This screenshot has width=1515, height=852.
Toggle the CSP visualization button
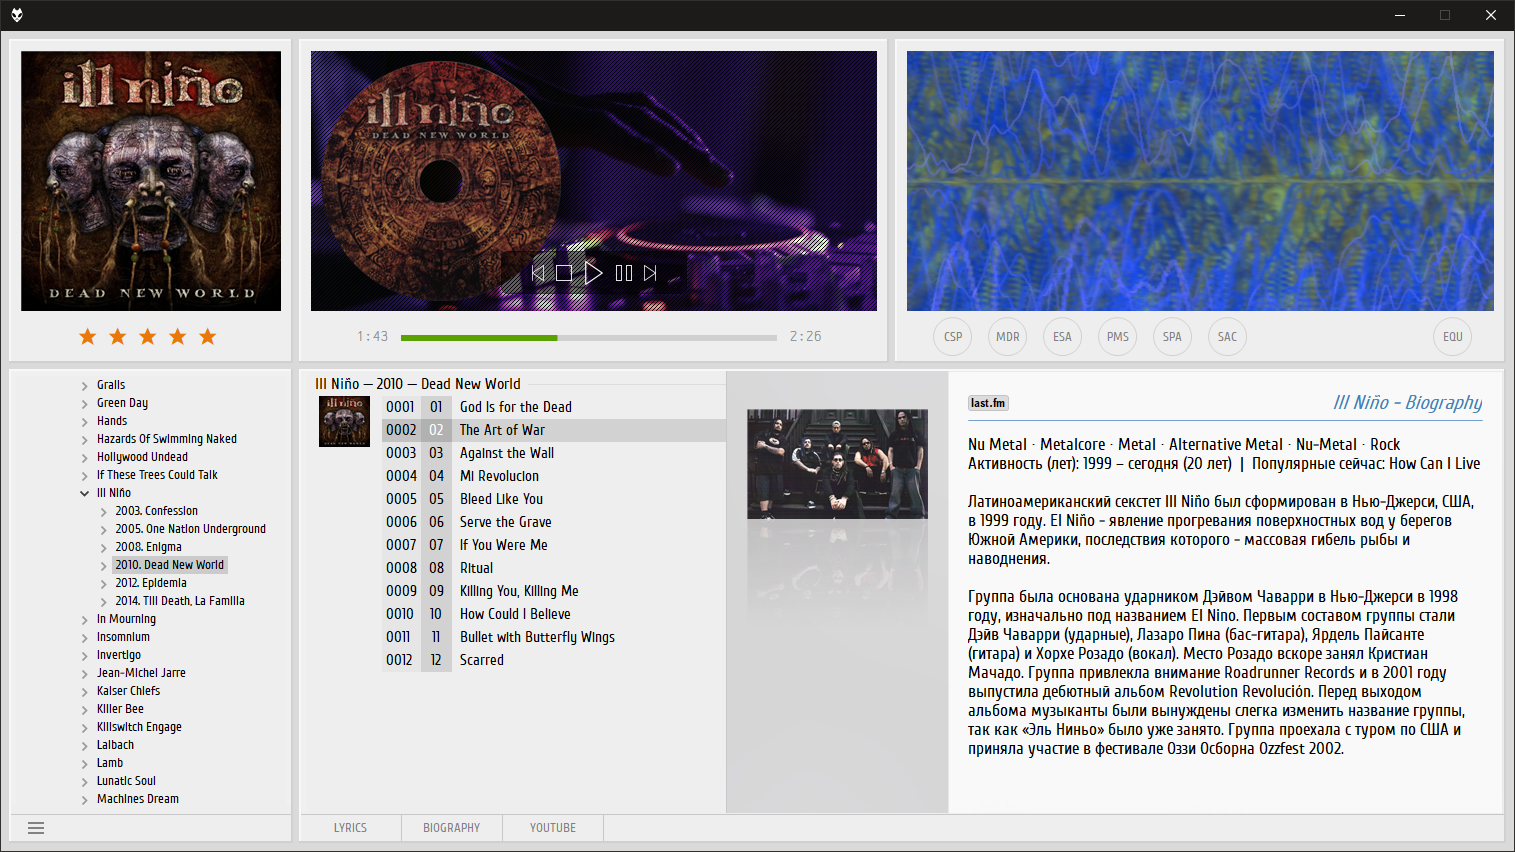click(953, 337)
